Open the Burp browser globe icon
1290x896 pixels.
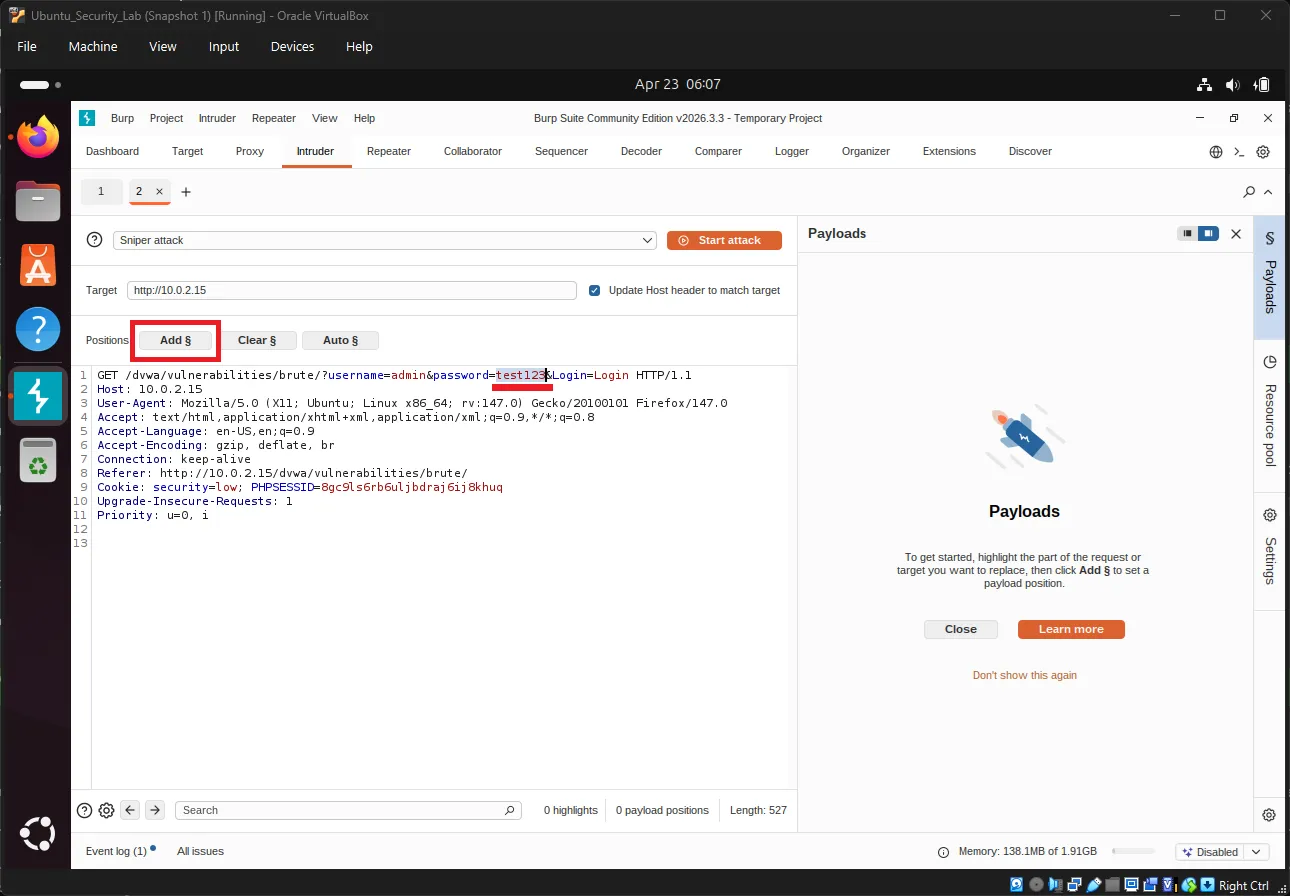[1216, 151]
